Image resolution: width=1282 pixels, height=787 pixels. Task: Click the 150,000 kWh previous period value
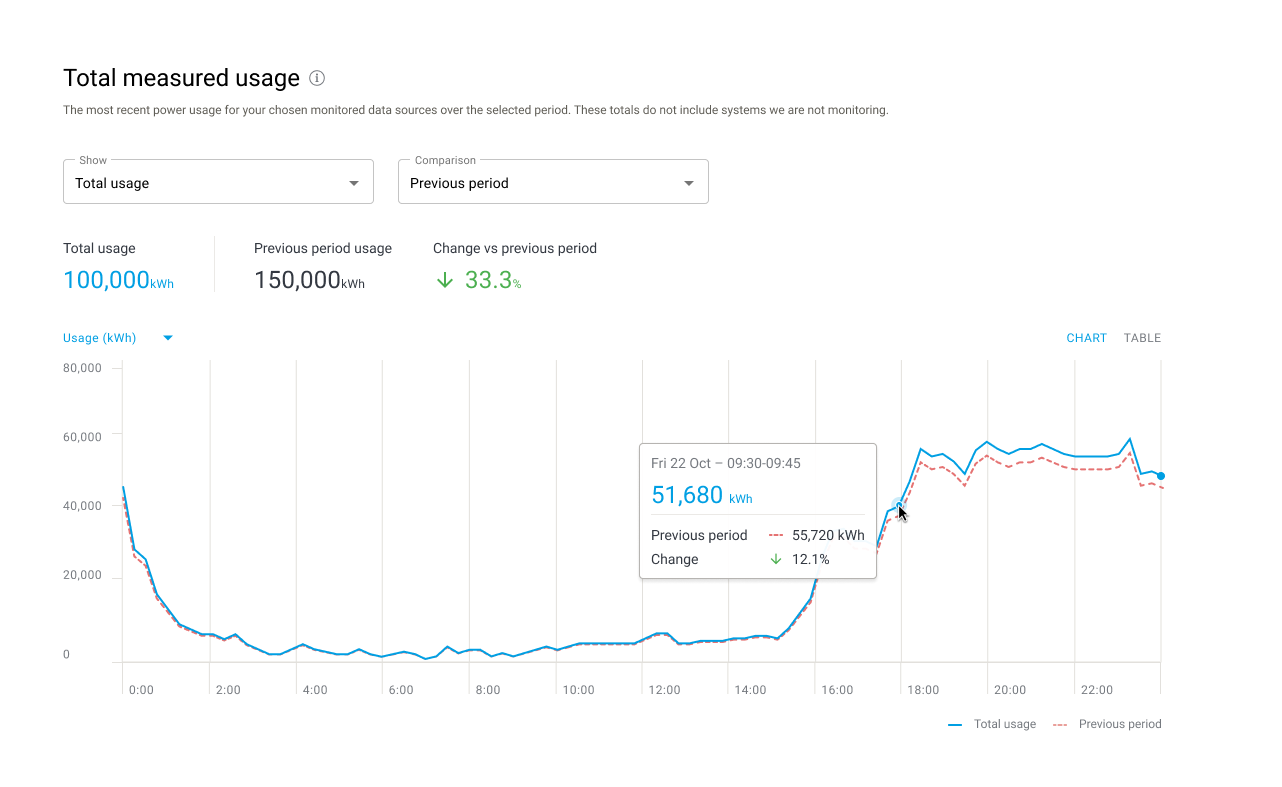309,280
